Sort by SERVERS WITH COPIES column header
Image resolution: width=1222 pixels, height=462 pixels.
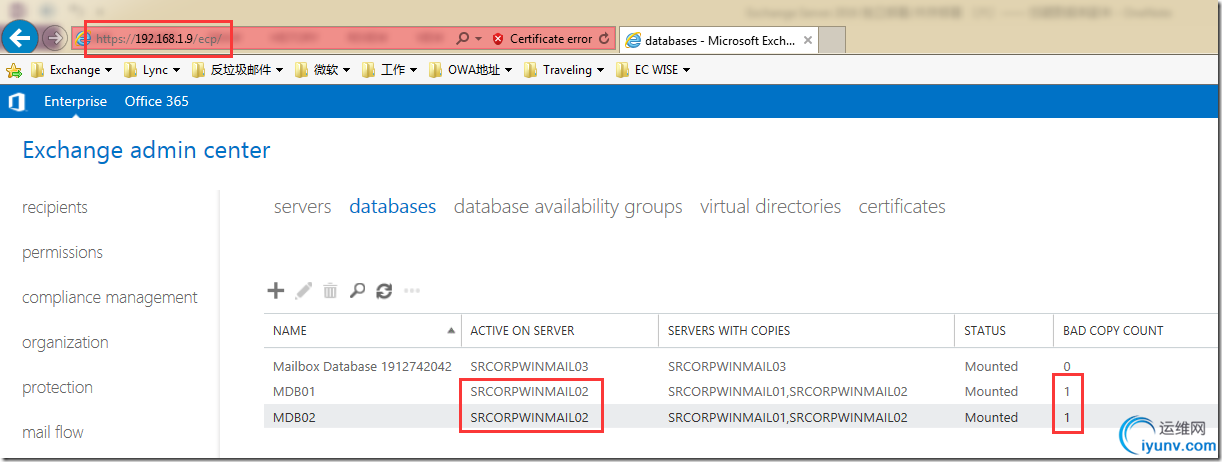coord(807,330)
